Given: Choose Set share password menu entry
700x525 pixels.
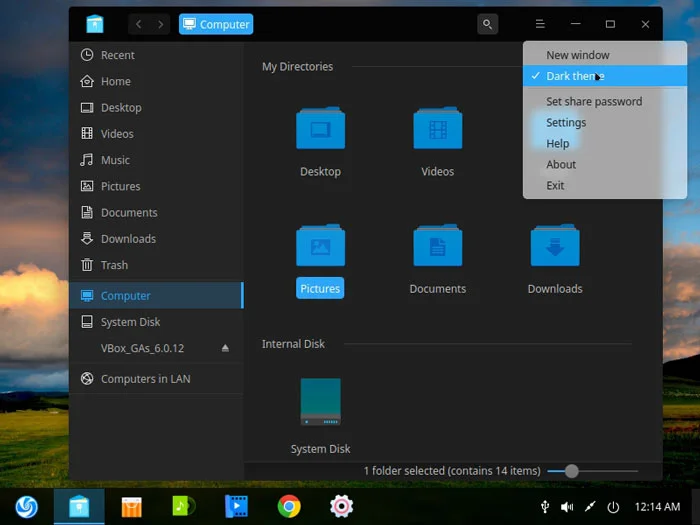Looking at the screenshot, I should [594, 101].
